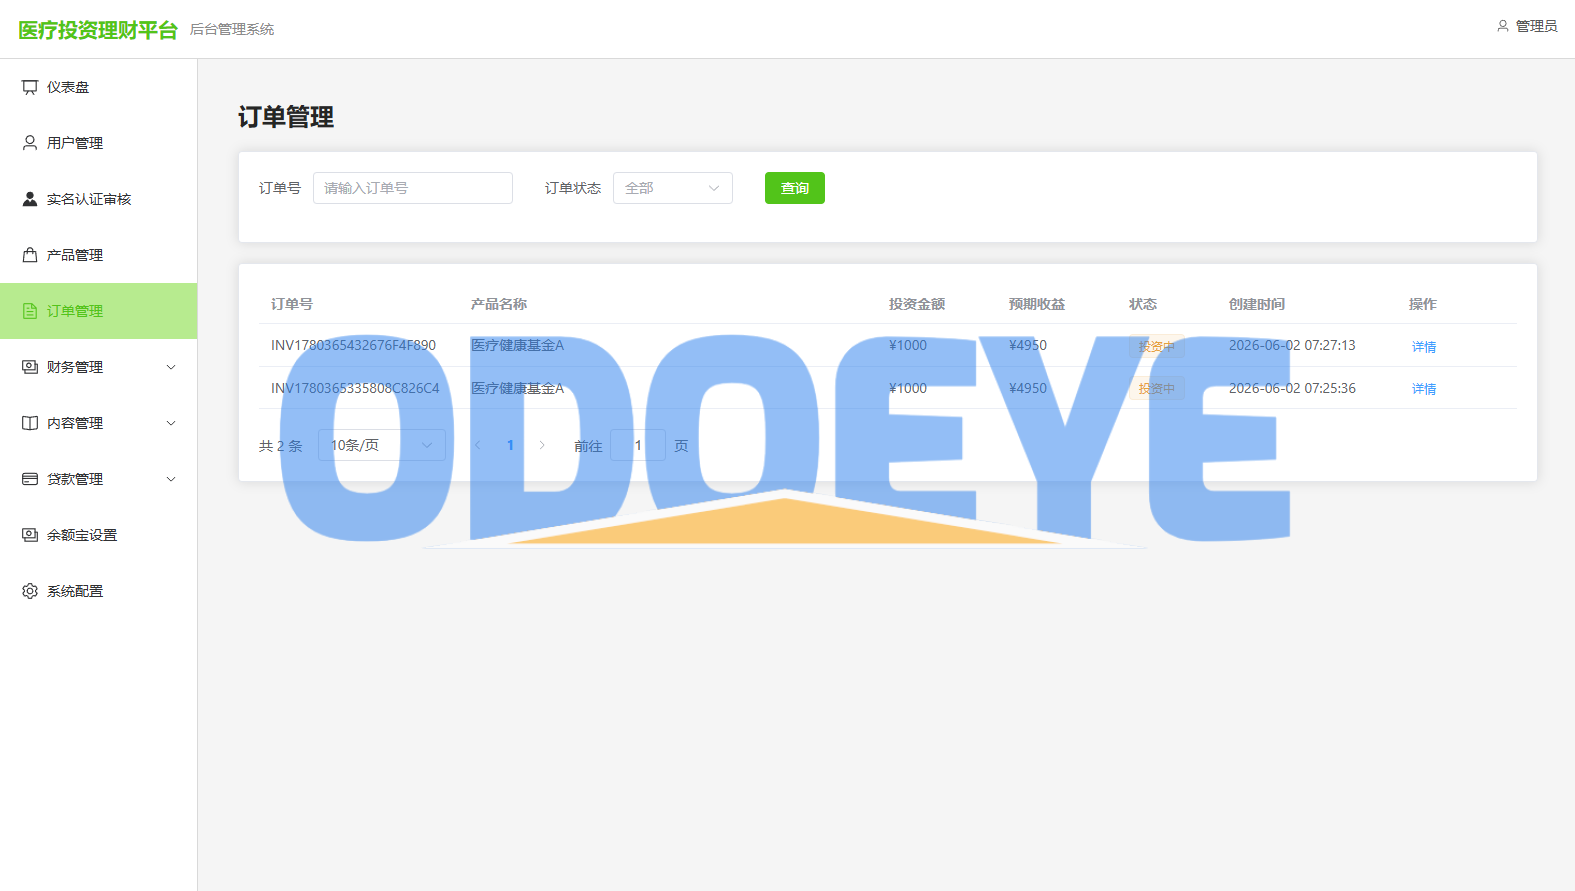The width and height of the screenshot is (1575, 891).
Task: Click the 前往 page number input box
Action: (638, 445)
